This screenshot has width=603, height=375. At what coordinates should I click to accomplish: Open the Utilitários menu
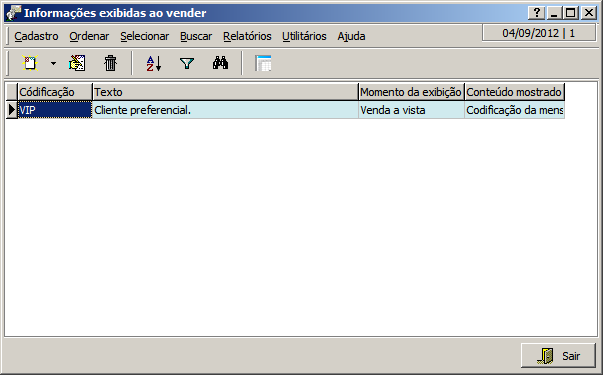pyautogui.click(x=304, y=36)
